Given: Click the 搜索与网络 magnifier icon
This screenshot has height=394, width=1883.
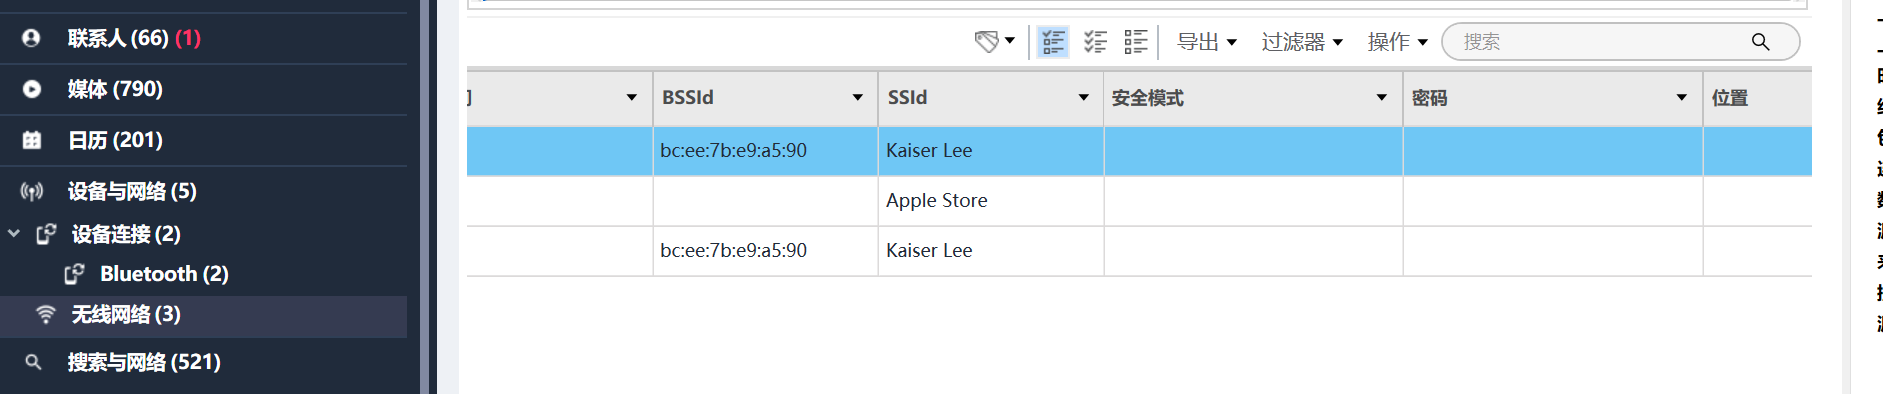Looking at the screenshot, I should click(33, 362).
